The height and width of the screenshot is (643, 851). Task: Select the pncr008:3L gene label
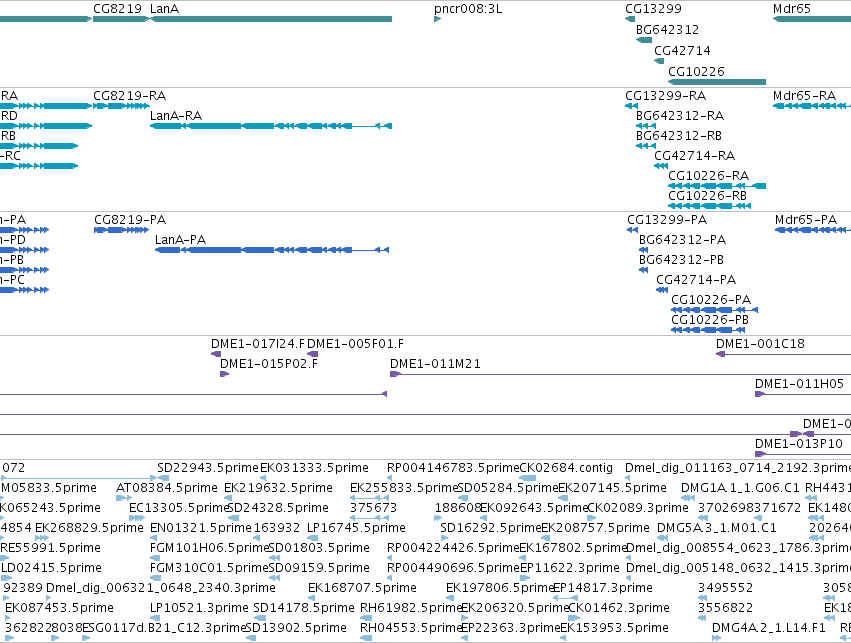pyautogui.click(x=468, y=9)
